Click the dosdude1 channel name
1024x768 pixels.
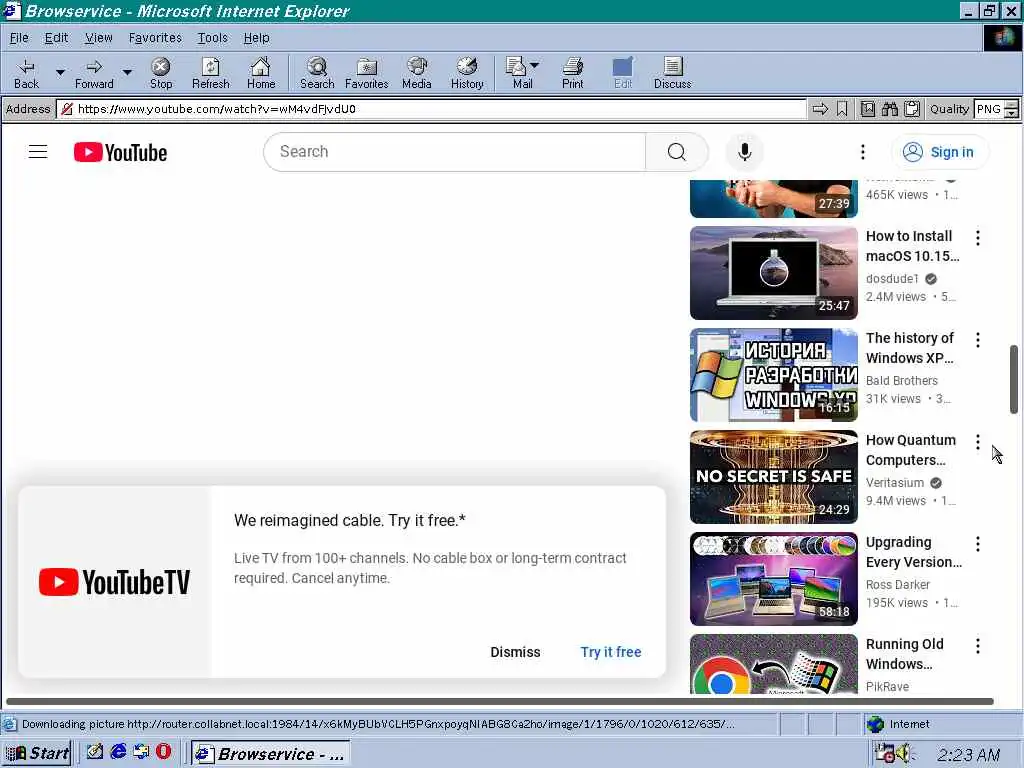(x=892, y=279)
